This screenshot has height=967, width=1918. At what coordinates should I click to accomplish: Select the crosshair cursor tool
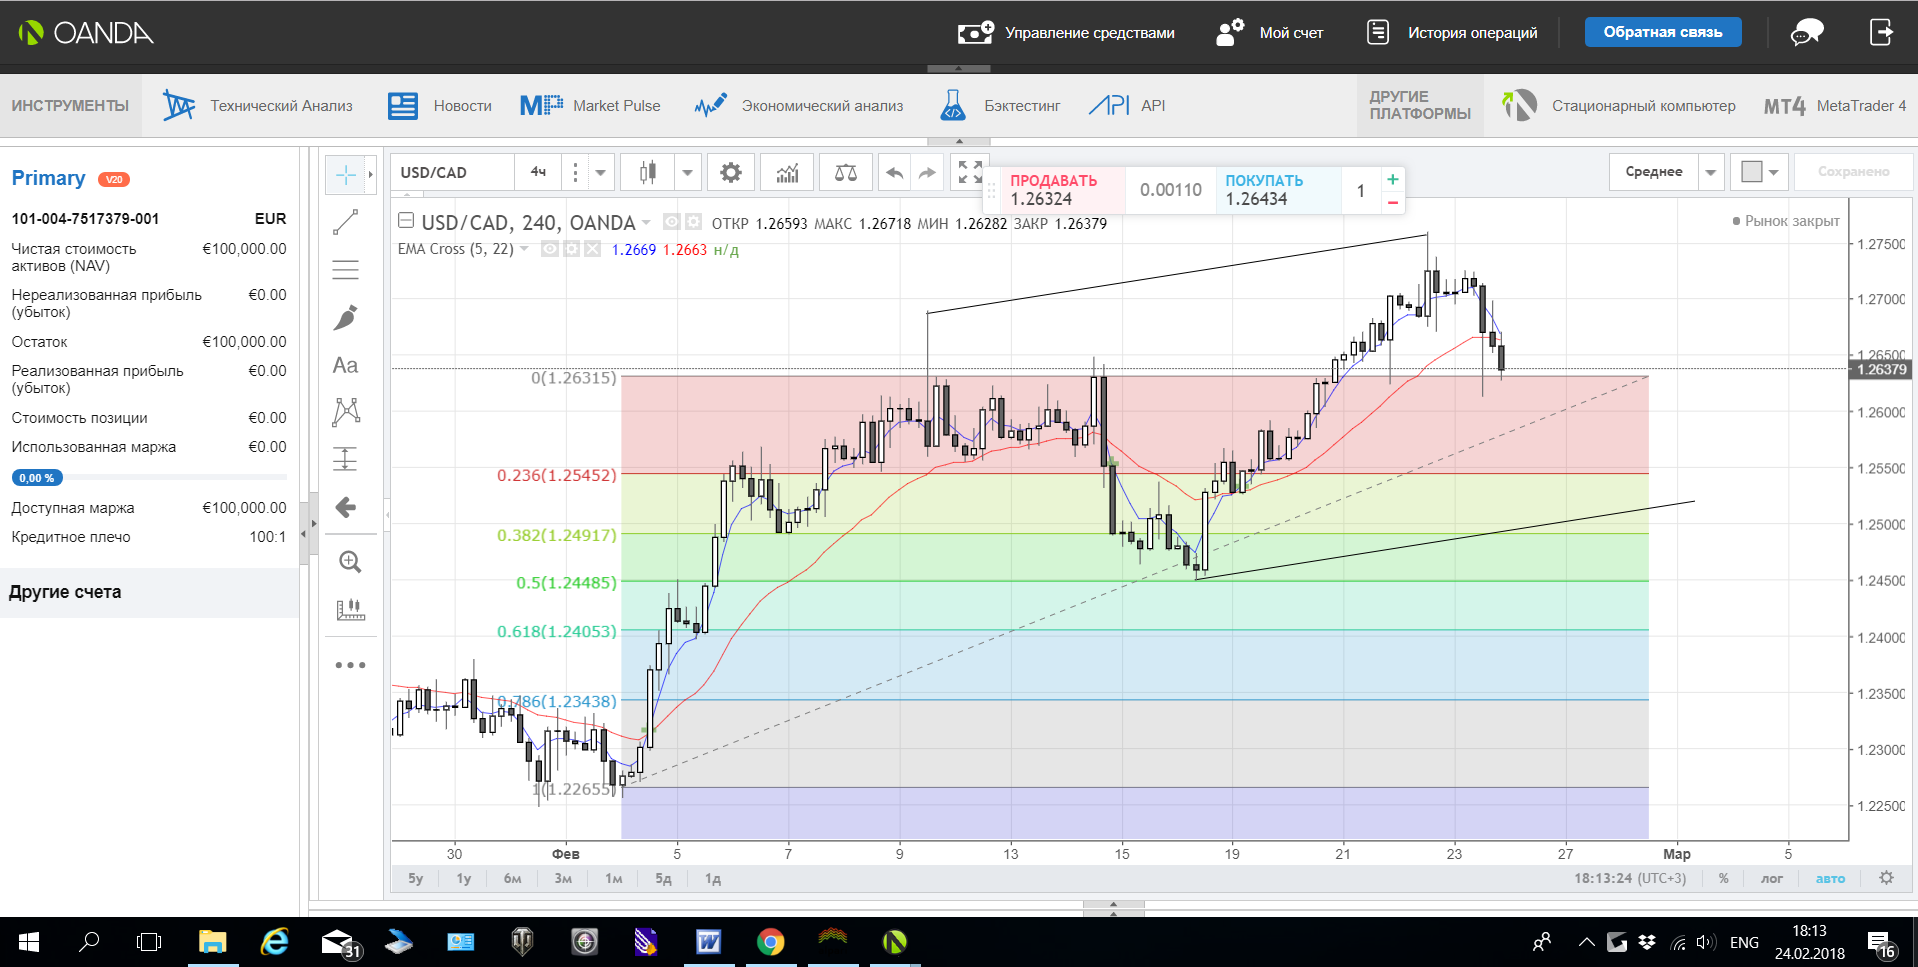click(345, 175)
